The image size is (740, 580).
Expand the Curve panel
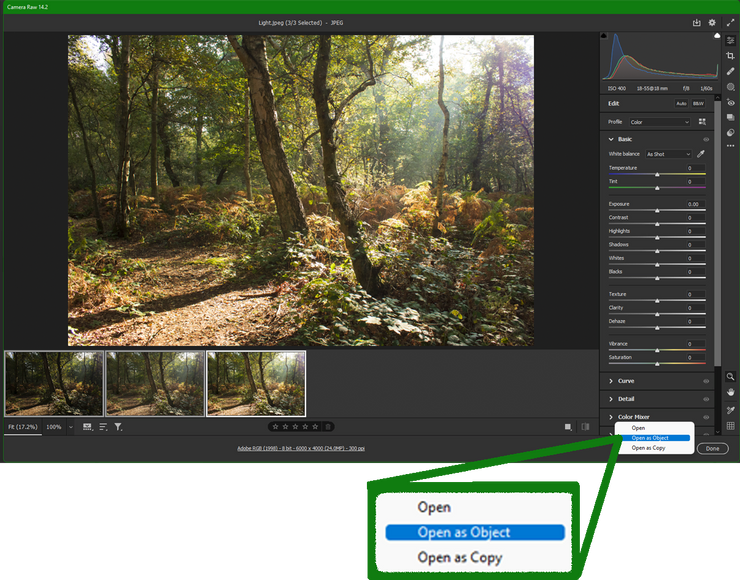pos(611,381)
